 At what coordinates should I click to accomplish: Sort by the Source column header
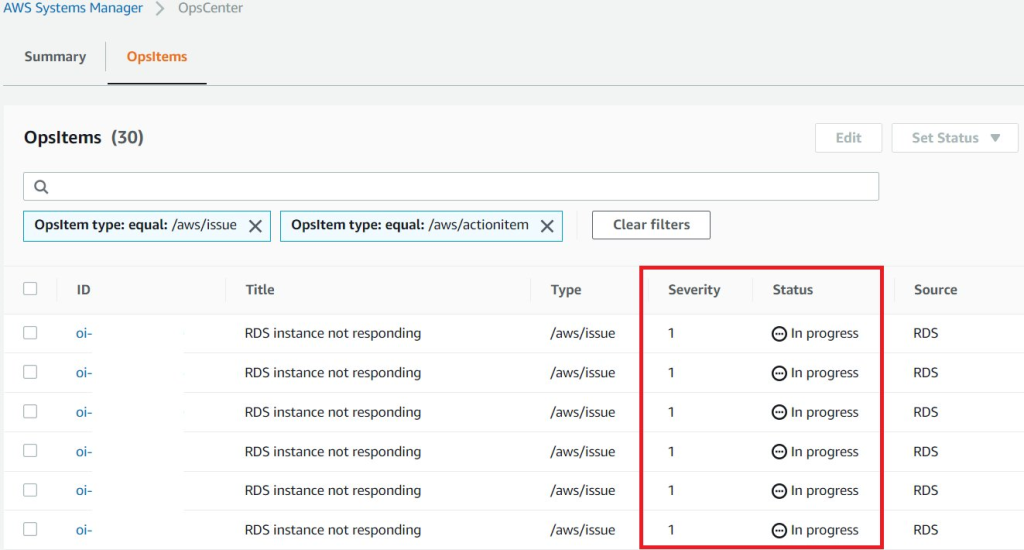[935, 289]
